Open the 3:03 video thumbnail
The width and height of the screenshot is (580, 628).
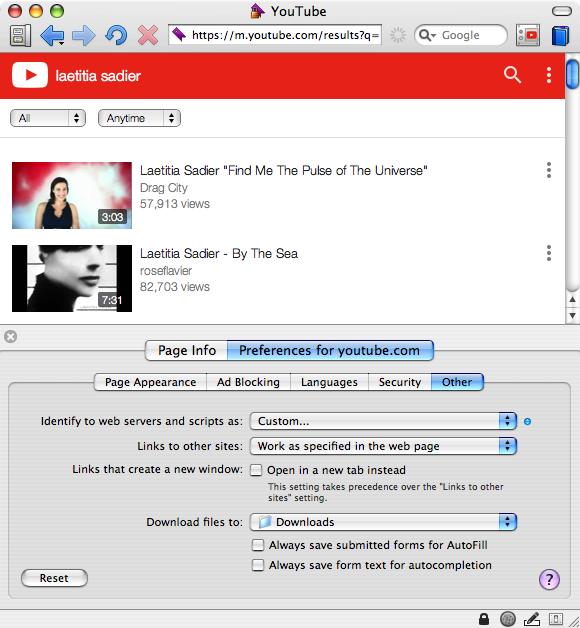click(72, 195)
